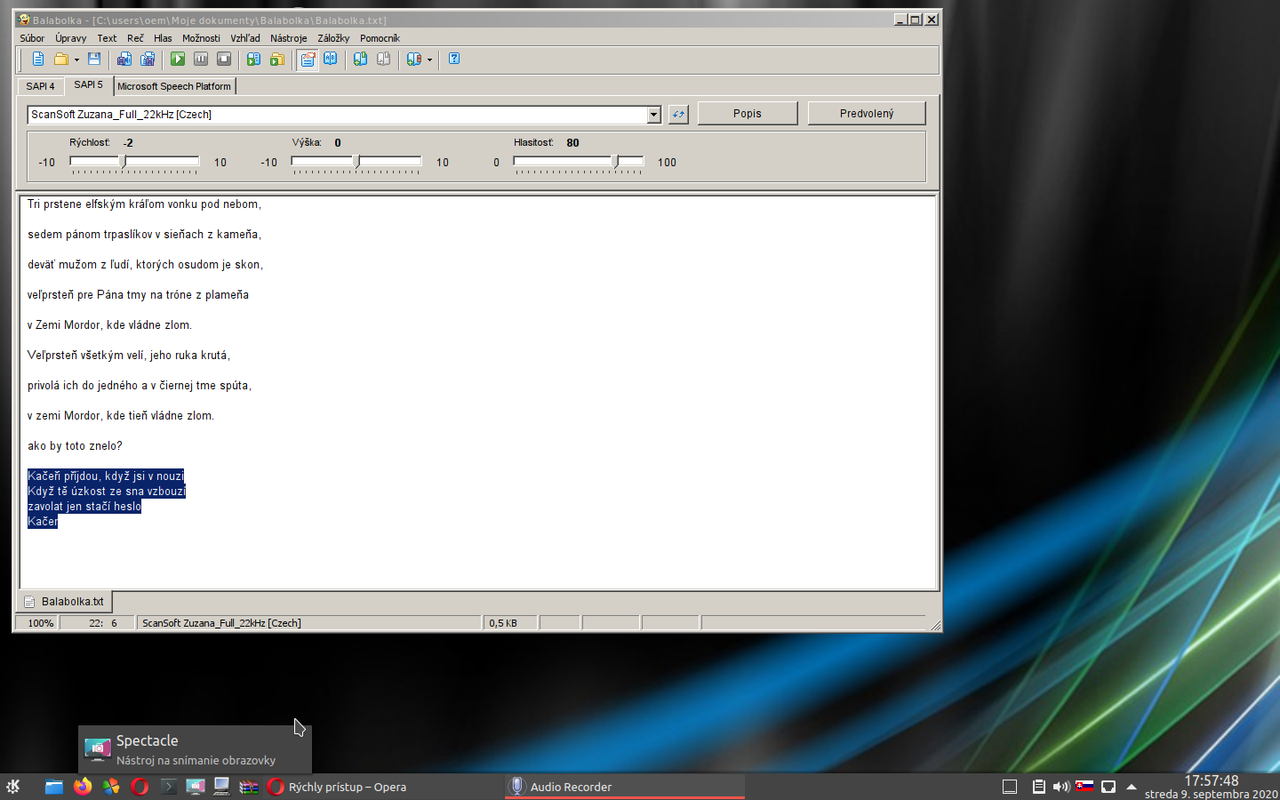The height and width of the screenshot is (800, 1280).
Task: Start reading aloud with the green Play button
Action: (x=178, y=59)
